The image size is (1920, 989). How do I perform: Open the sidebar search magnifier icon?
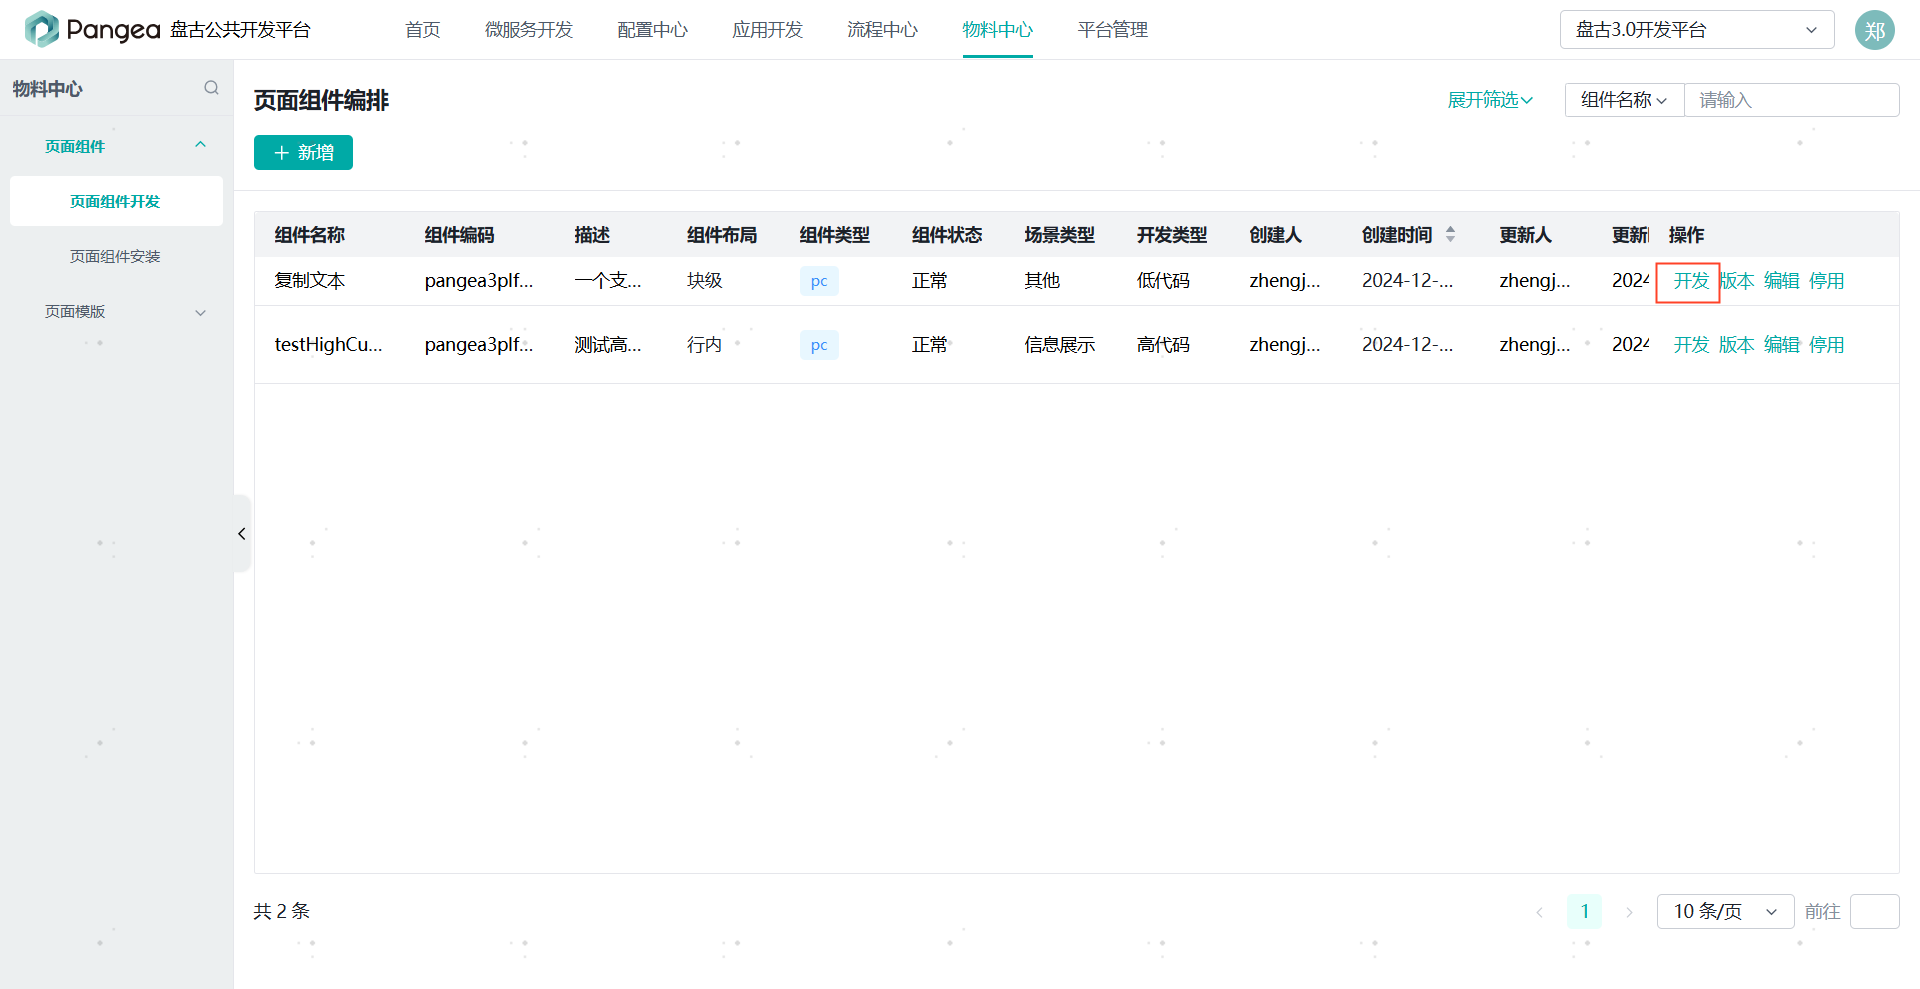[x=211, y=88]
